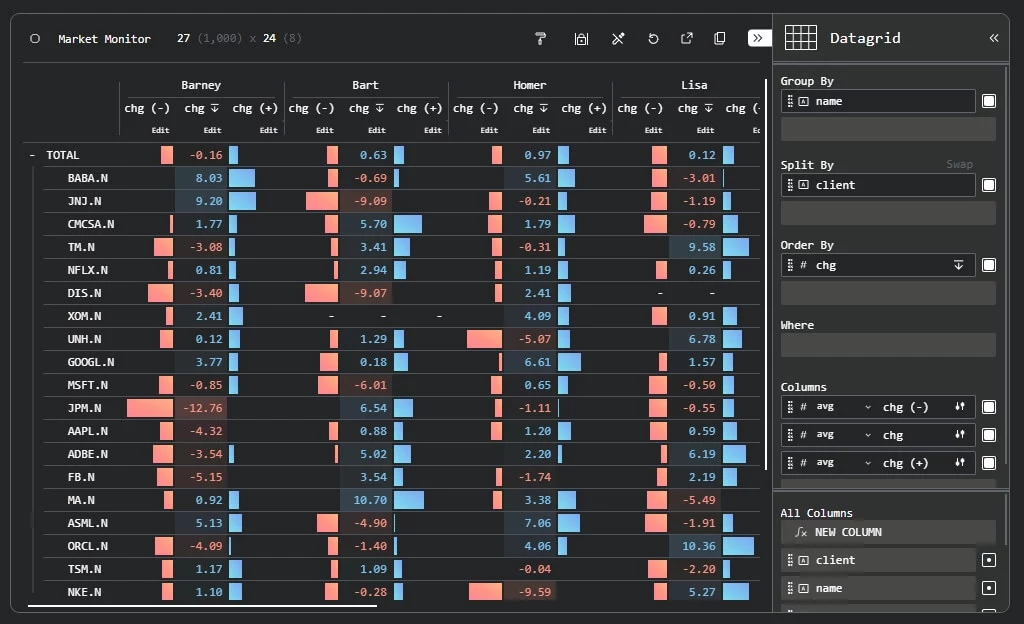Click the sort direction icon in Order By
The height and width of the screenshot is (624, 1024).
click(x=958, y=265)
